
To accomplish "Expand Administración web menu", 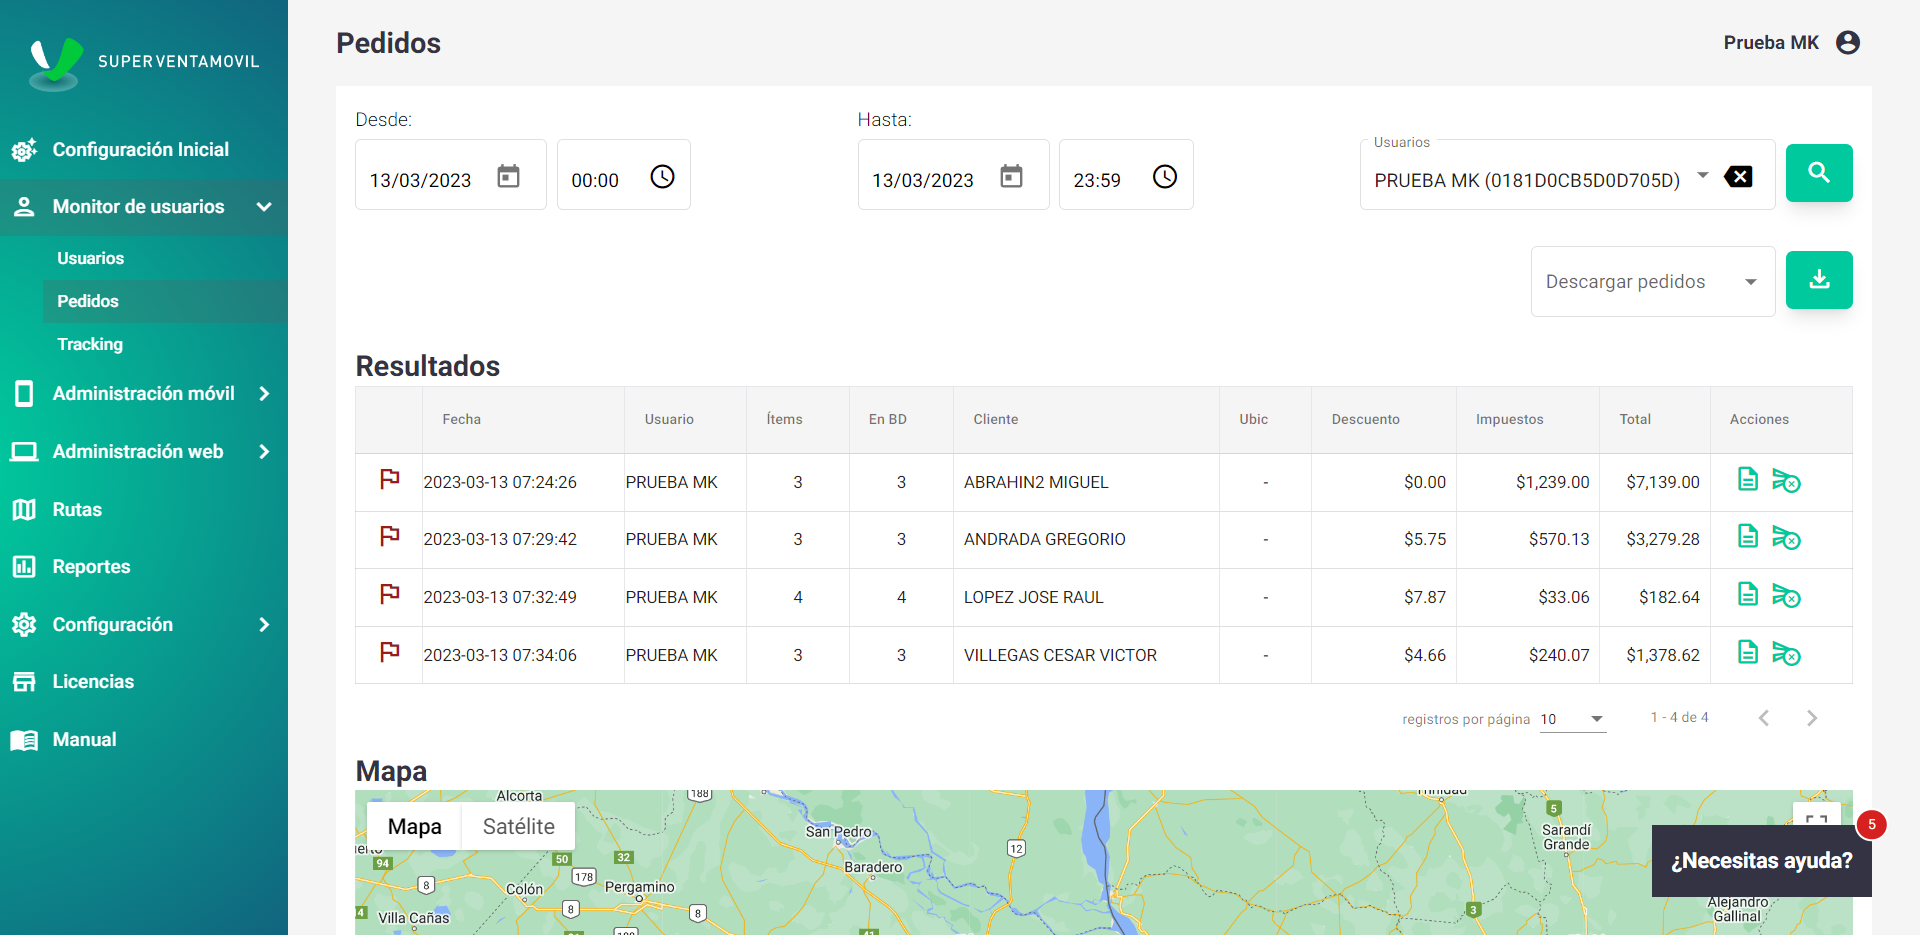I will (x=144, y=452).
